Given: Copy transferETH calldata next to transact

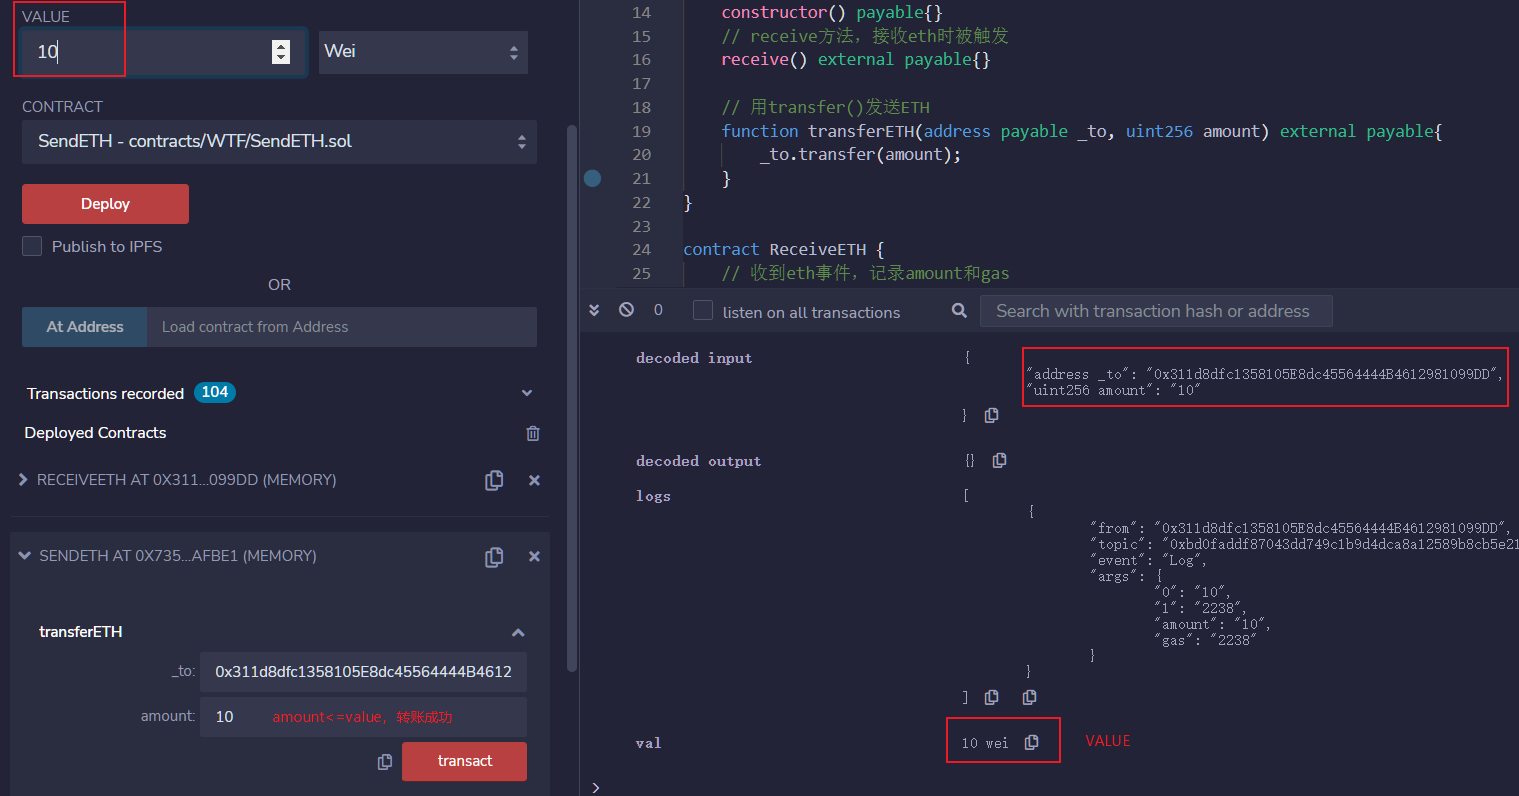Looking at the screenshot, I should coord(385,762).
